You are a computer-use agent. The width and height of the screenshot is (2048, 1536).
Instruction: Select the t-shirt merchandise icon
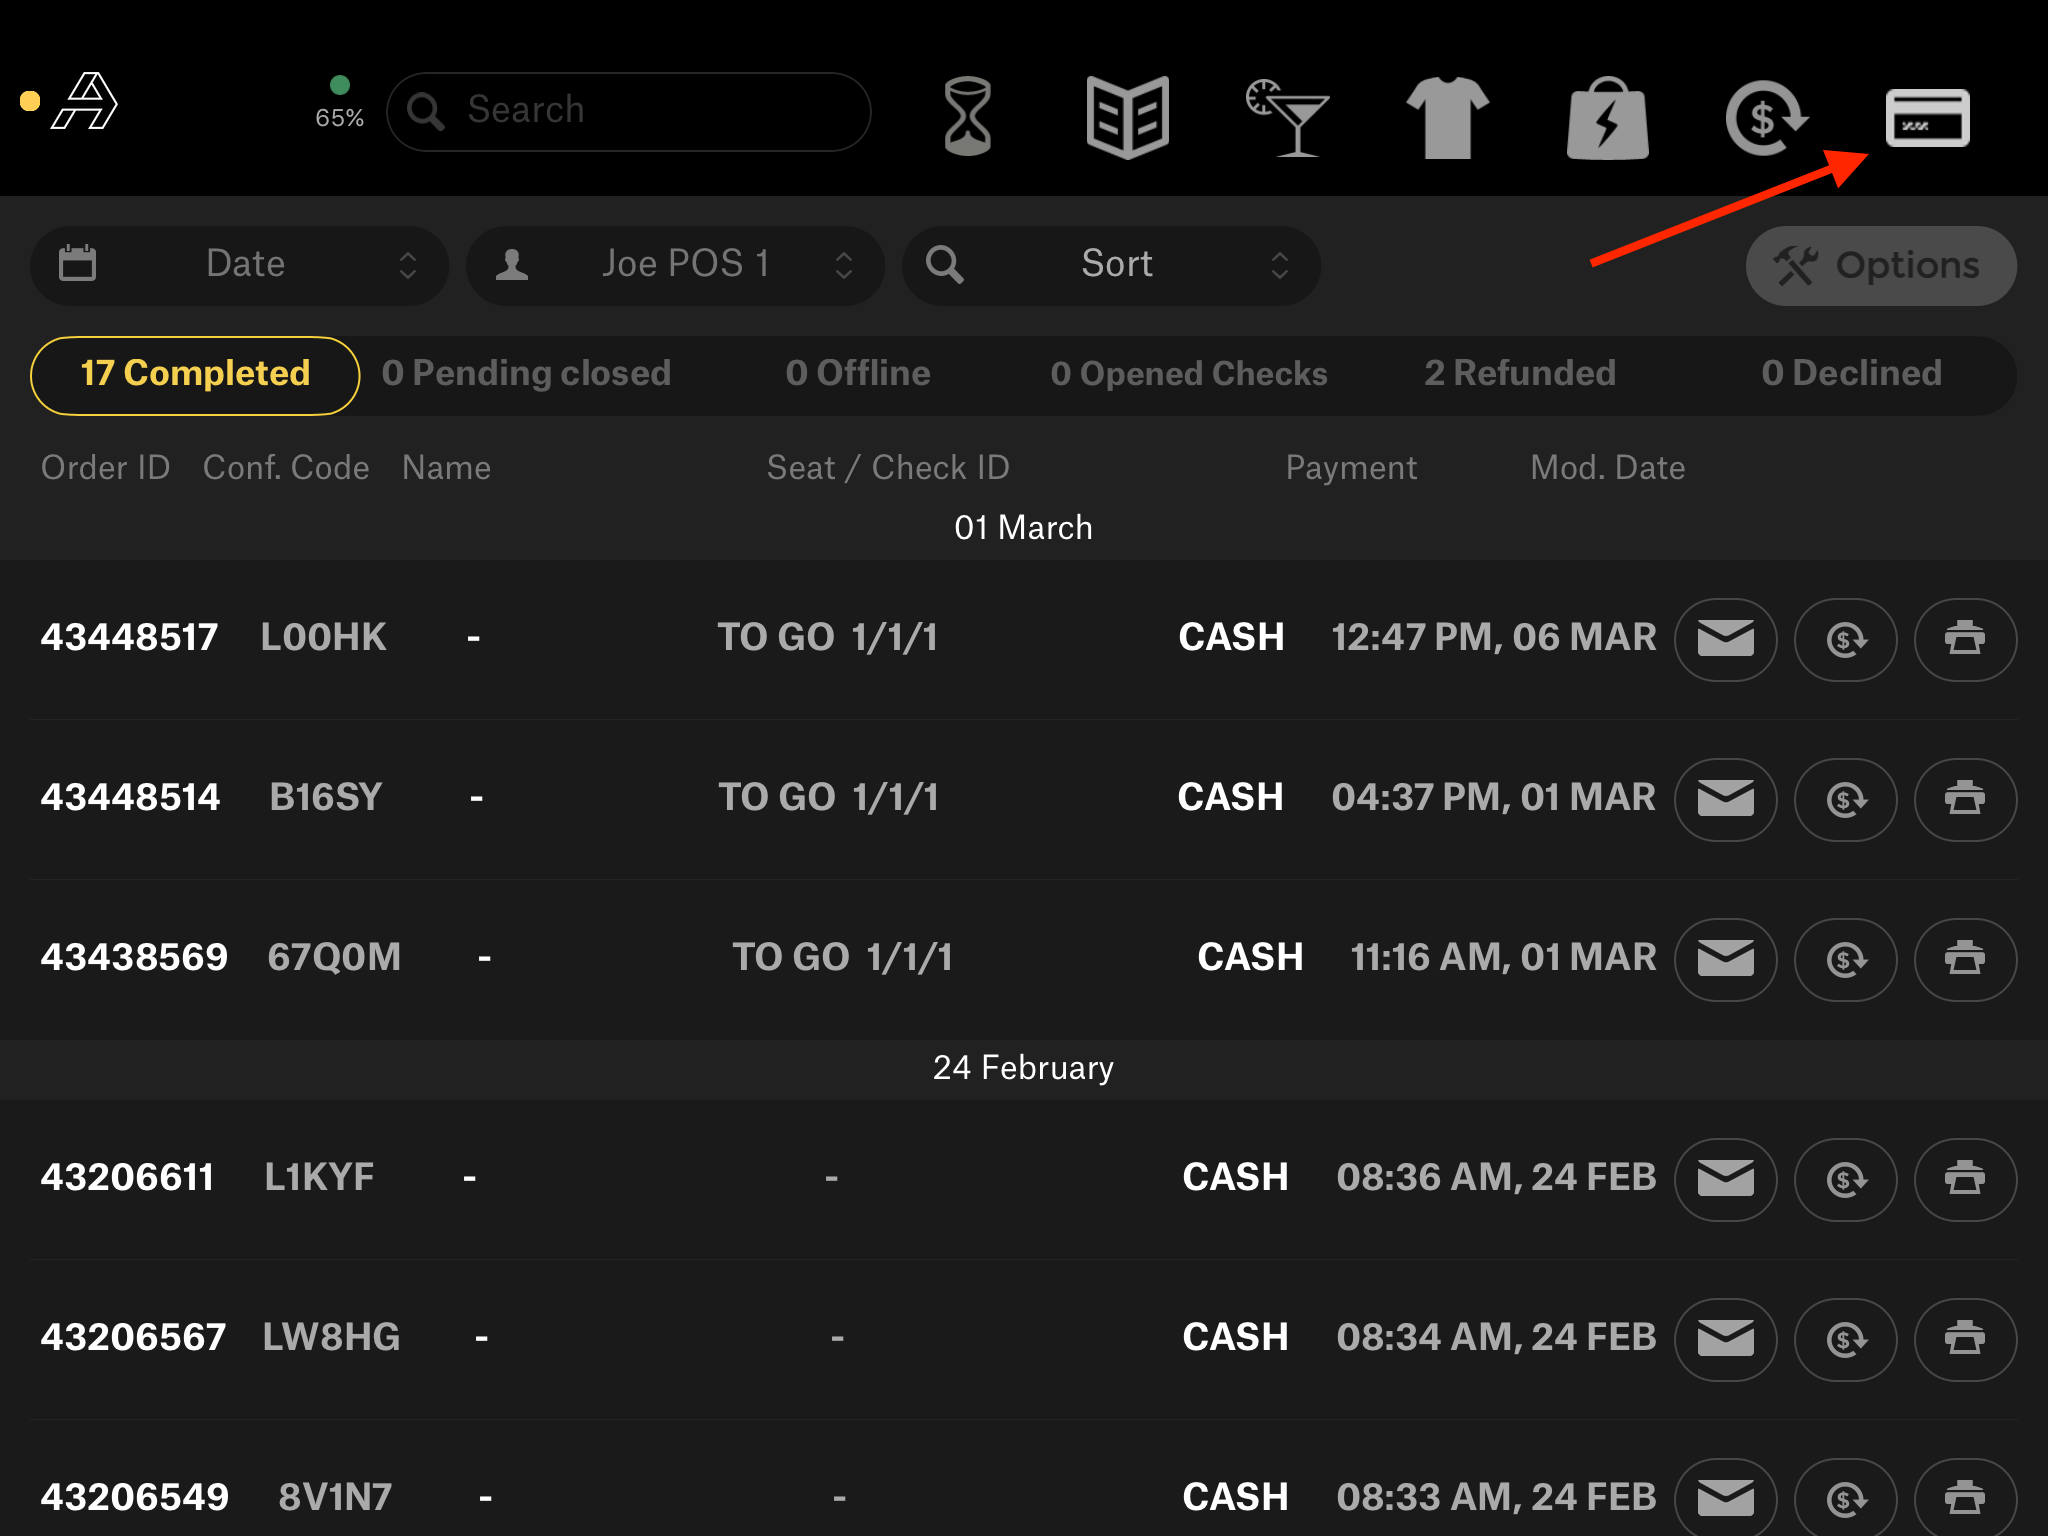(1447, 118)
